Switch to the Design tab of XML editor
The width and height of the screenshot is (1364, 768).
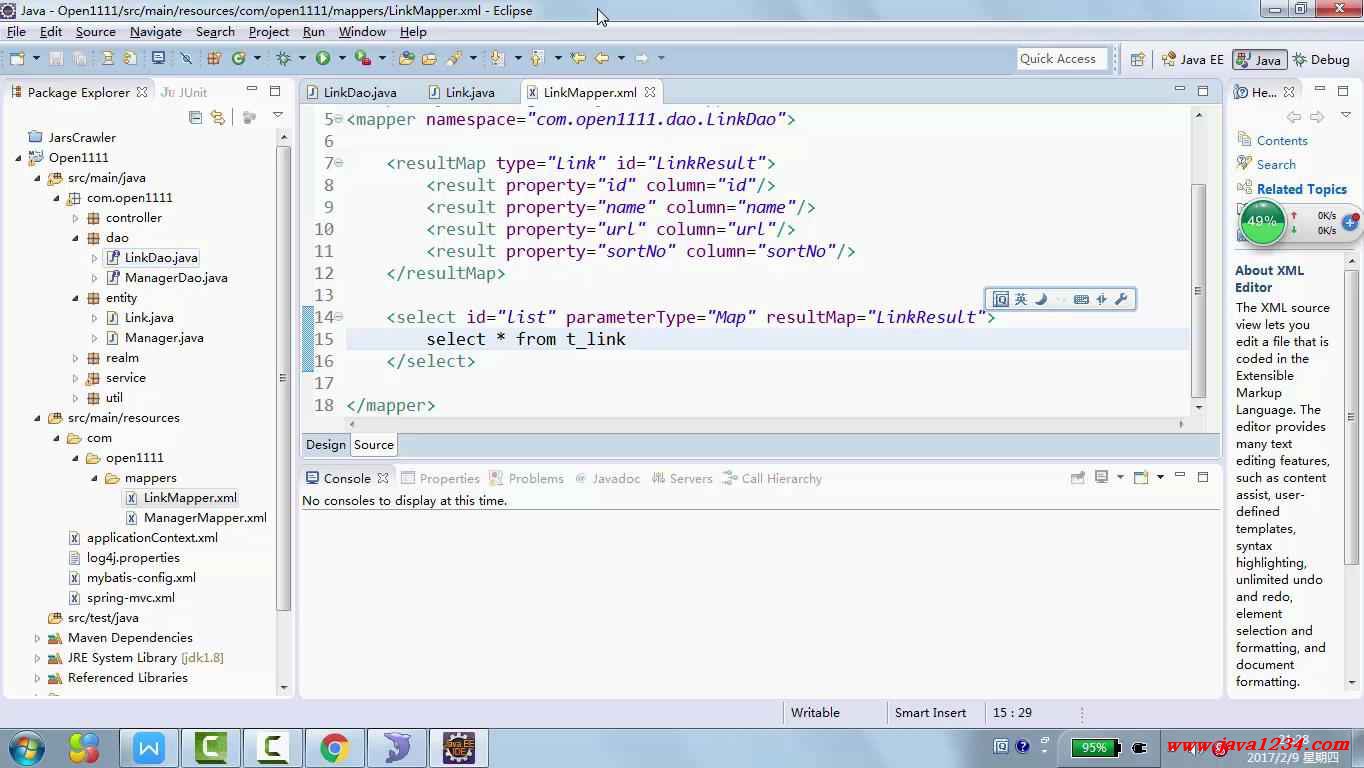tap(326, 445)
